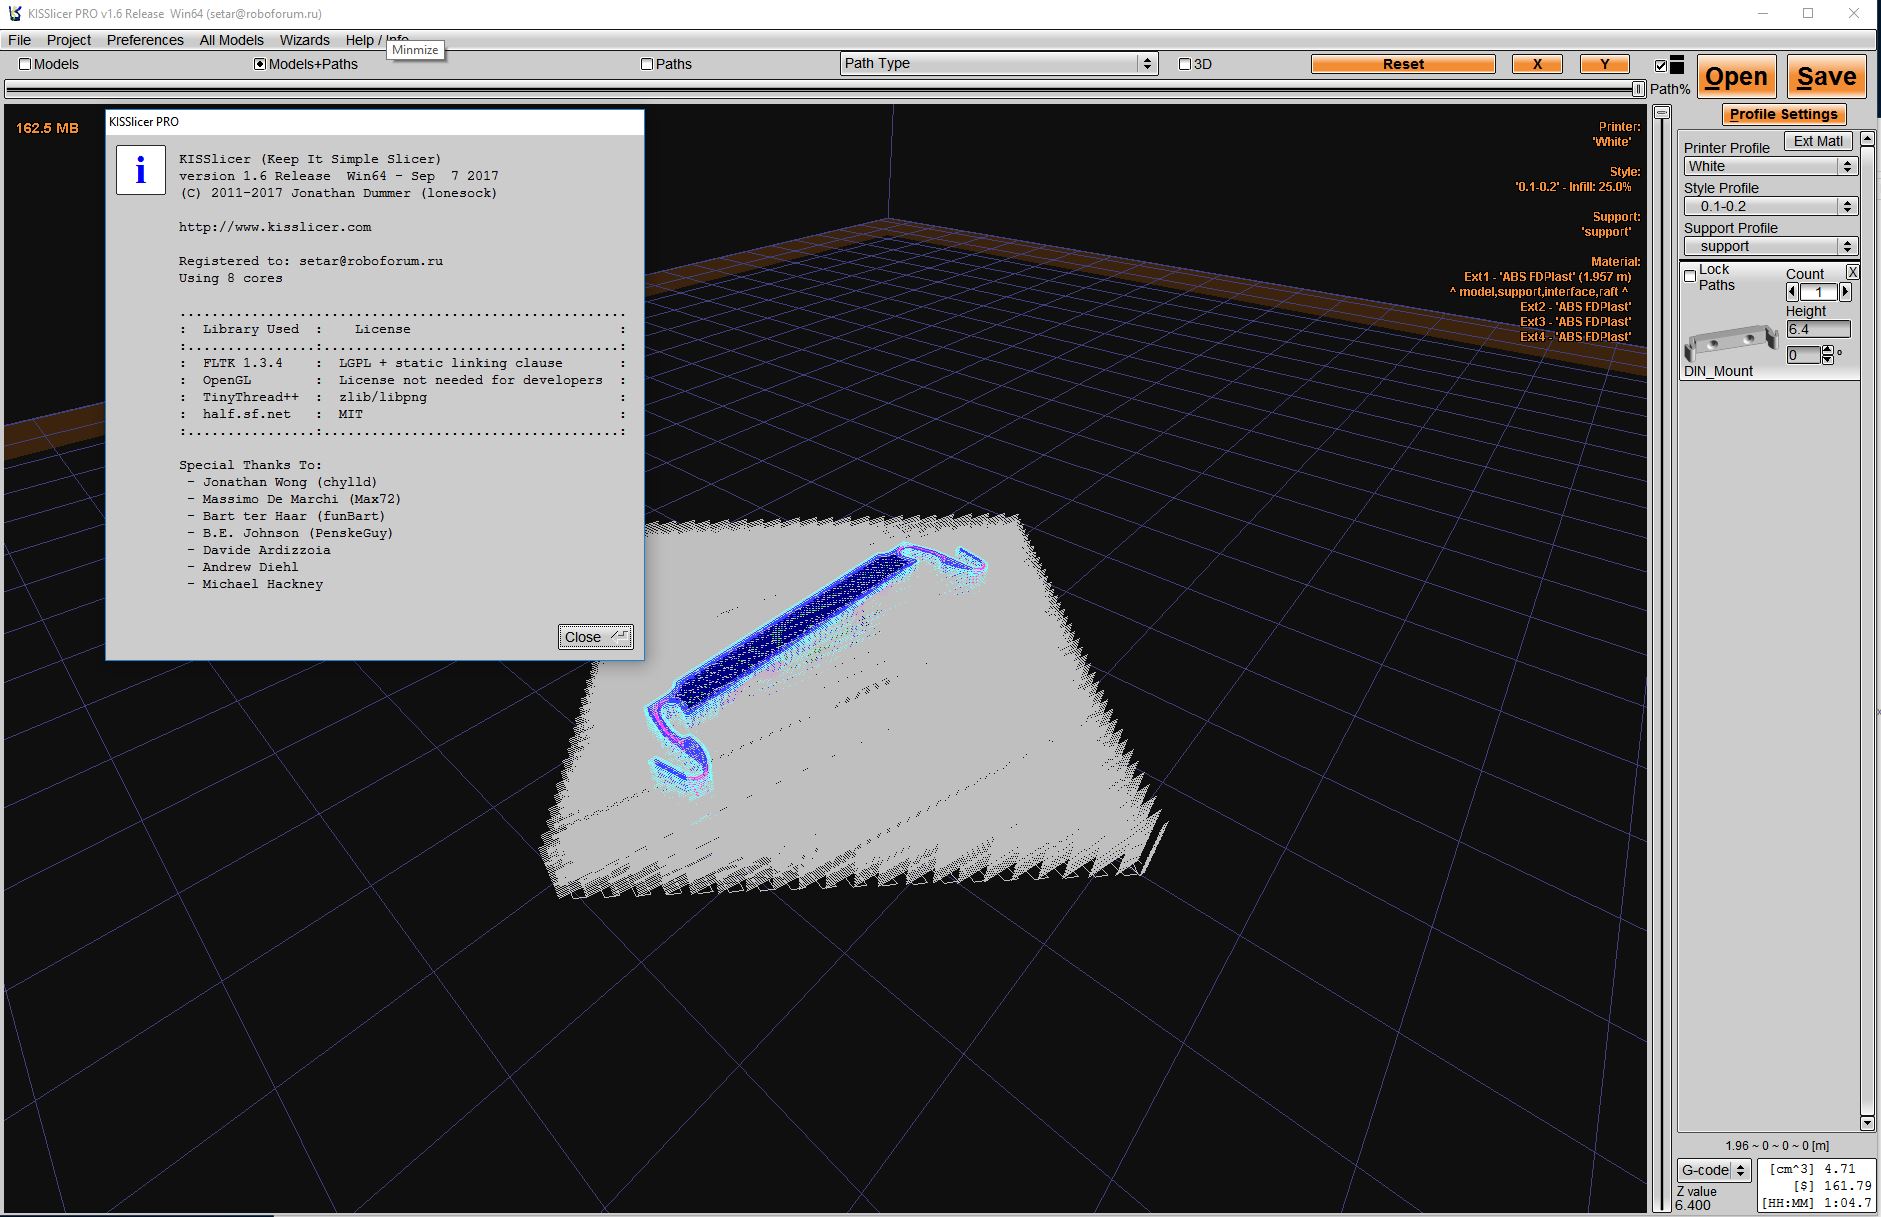The width and height of the screenshot is (1881, 1217).
Task: Open Profile Settings
Action: click(1783, 114)
